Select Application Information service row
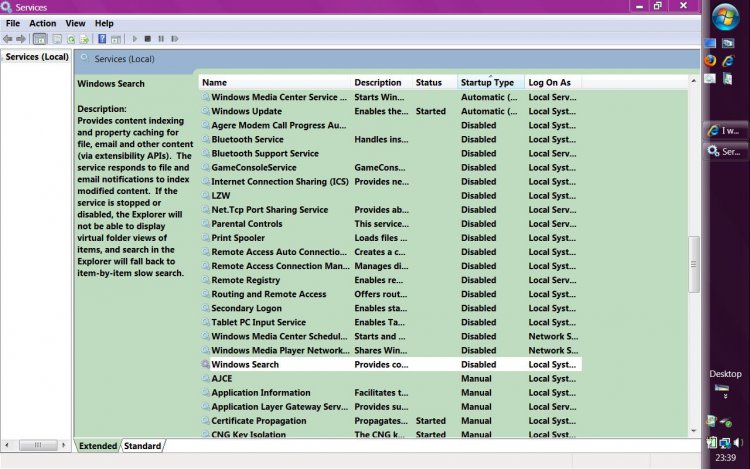 (390, 393)
